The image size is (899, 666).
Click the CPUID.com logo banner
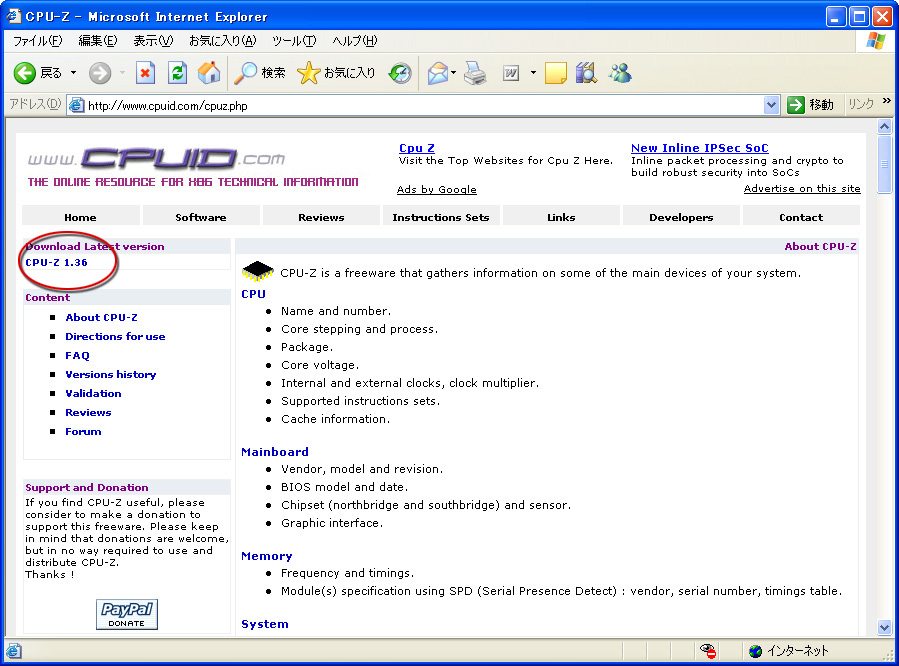click(193, 167)
